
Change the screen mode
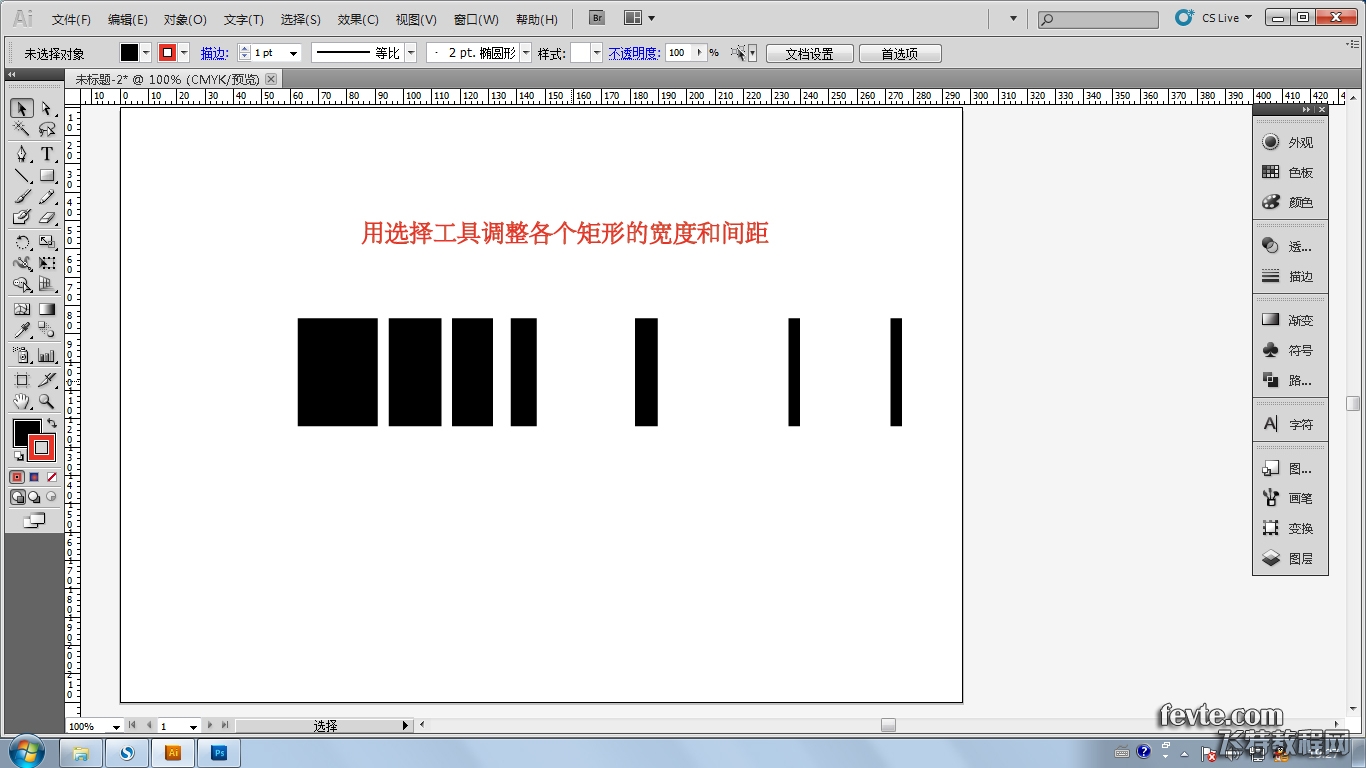point(34,520)
